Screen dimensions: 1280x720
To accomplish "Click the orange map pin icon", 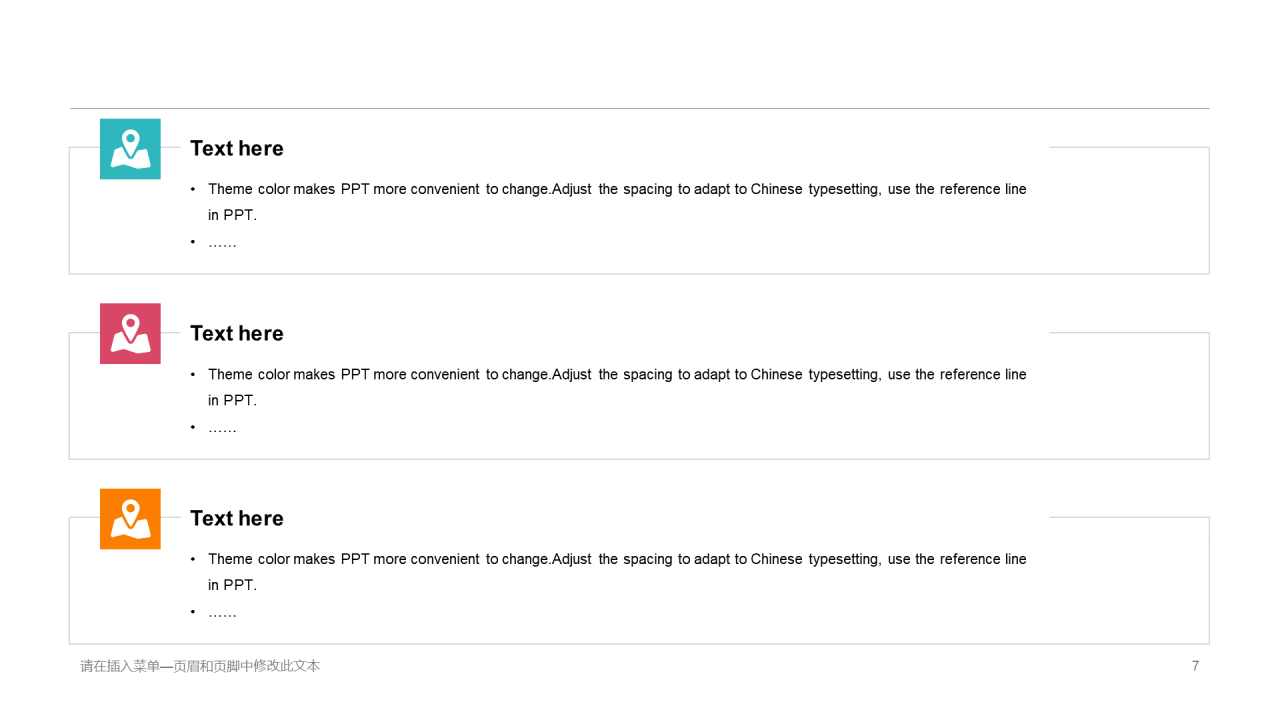I will pyautogui.click(x=130, y=519).
